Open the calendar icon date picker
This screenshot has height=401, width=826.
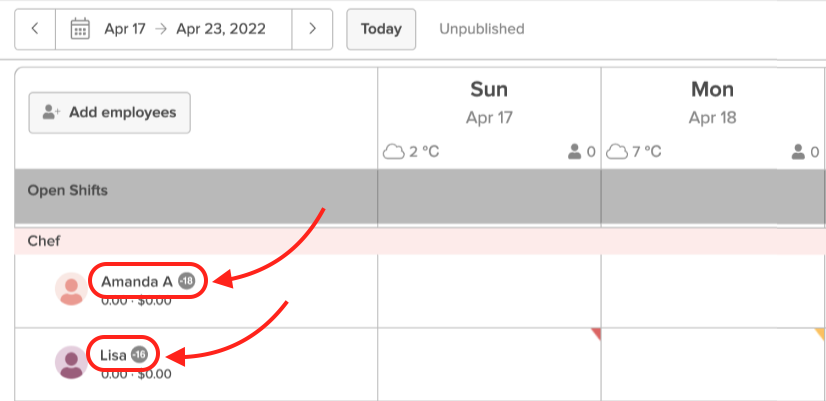(80, 29)
